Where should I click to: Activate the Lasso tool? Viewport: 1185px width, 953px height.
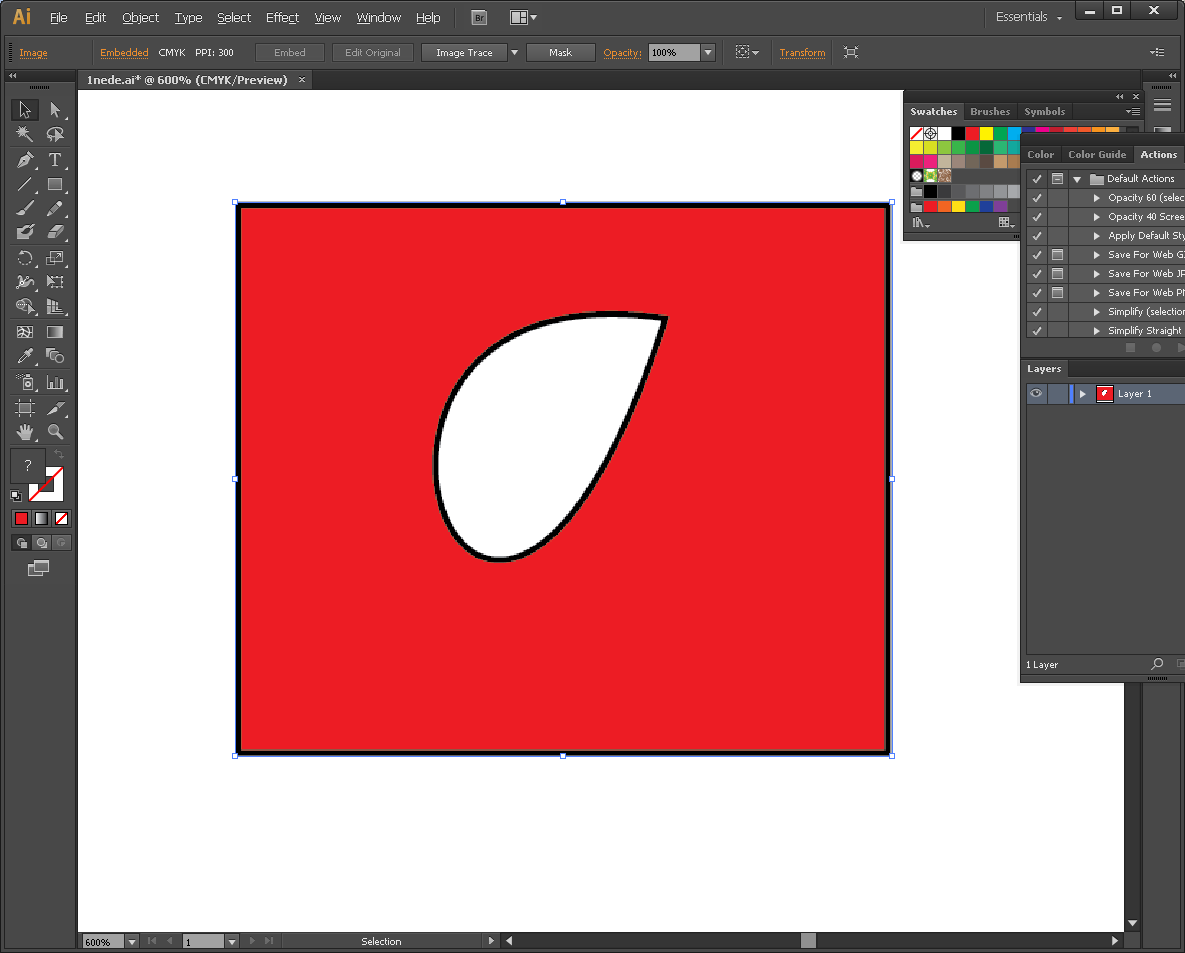point(55,135)
